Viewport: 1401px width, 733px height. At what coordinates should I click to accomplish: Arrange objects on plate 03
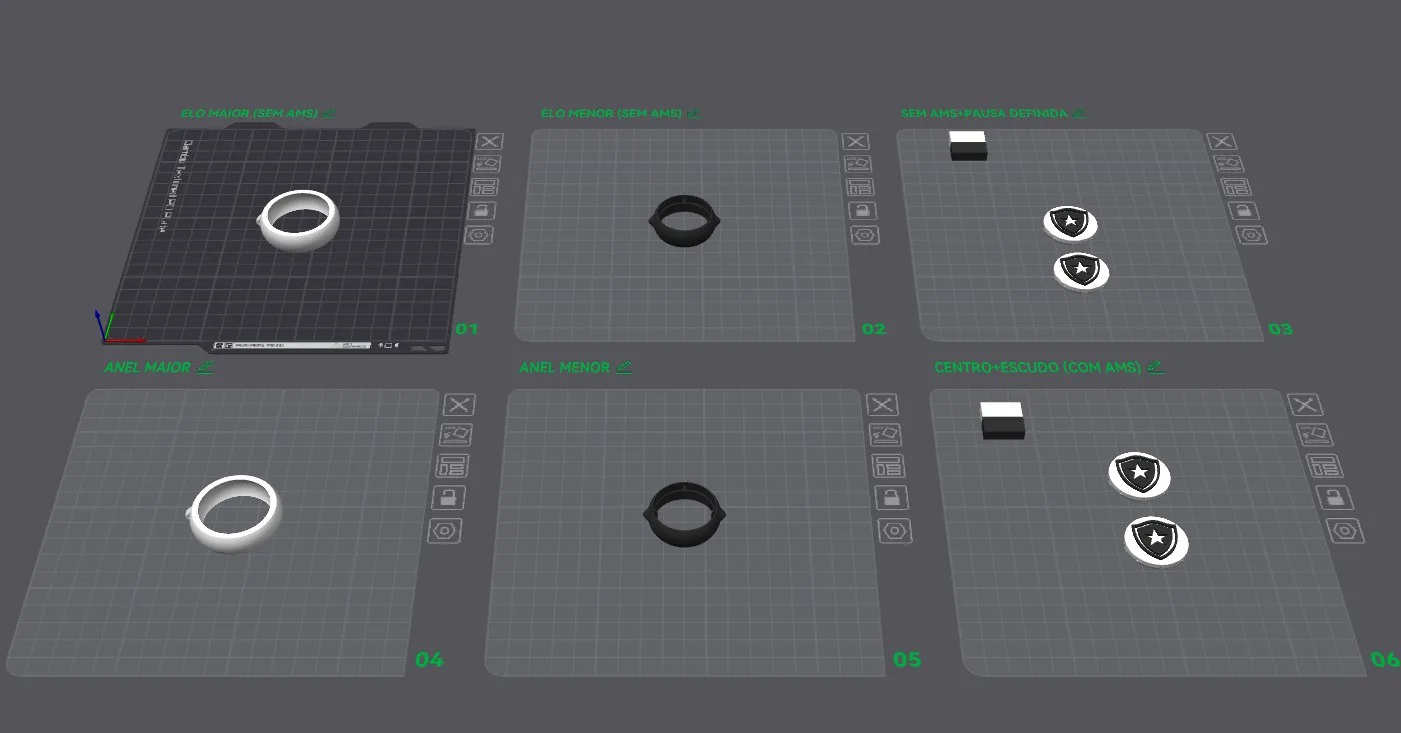1234,187
